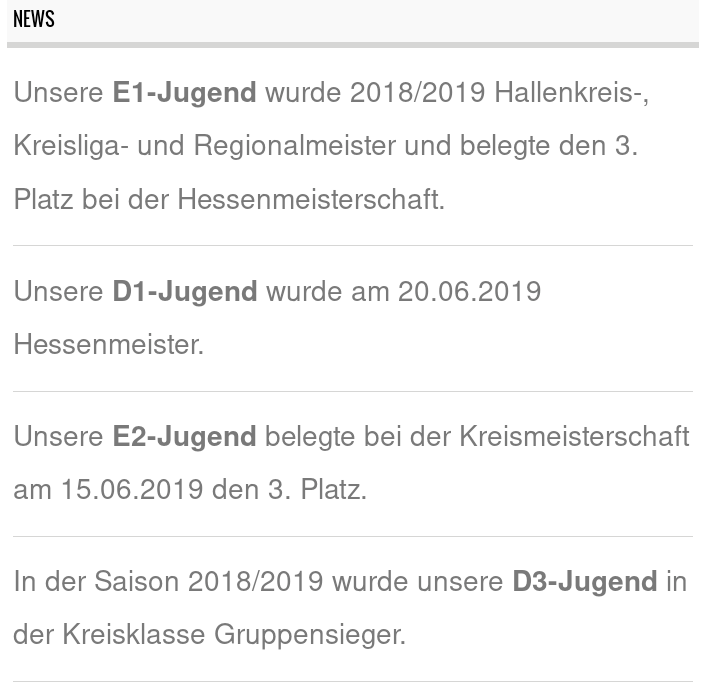Open the bold E1-Jugend news entry
Viewport: 714px width, 687px height.
pos(185,93)
